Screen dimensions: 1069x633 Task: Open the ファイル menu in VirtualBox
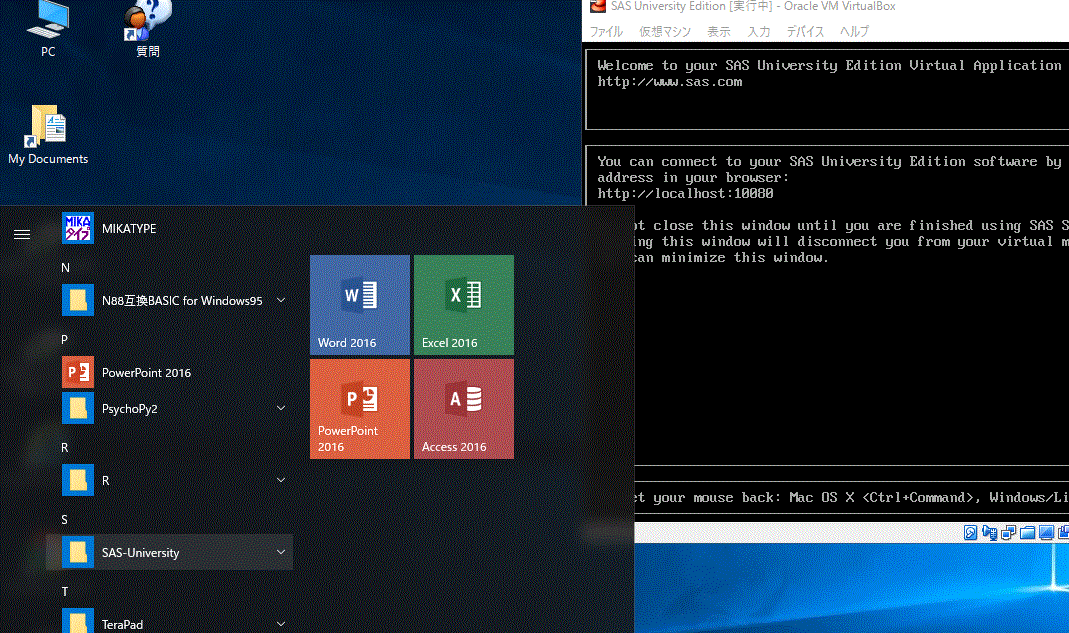606,31
